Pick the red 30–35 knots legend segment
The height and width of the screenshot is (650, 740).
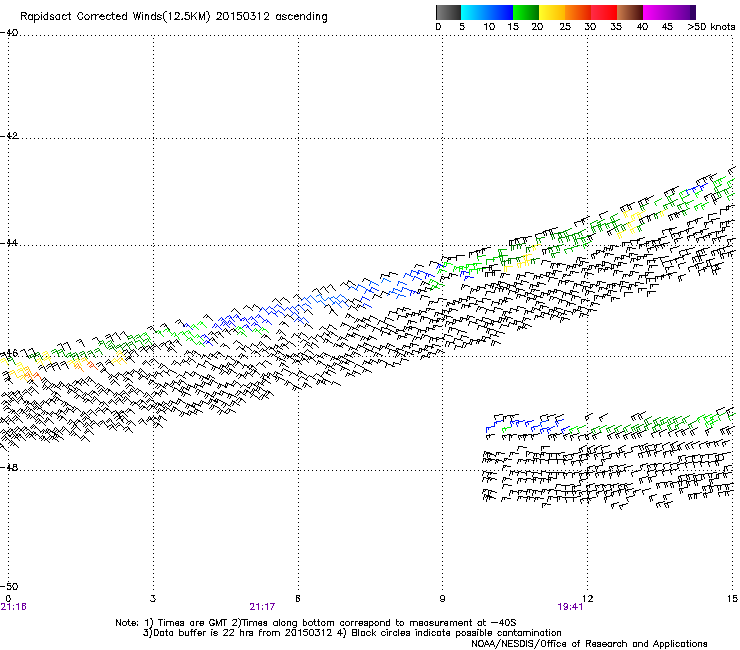pos(604,12)
